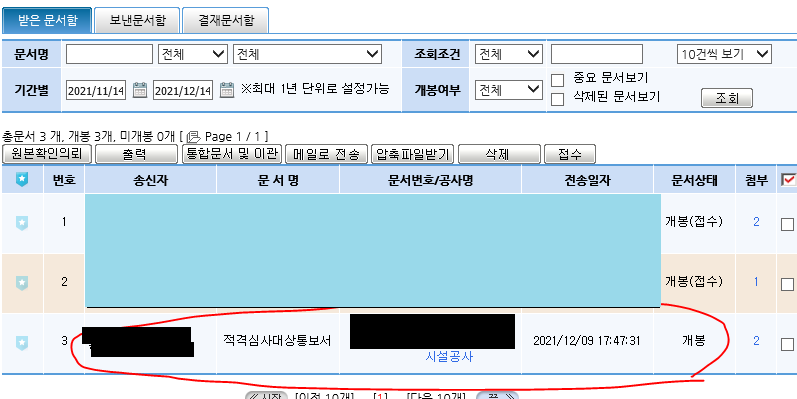Click 송신자 column header
The image size is (797, 399).
click(150, 180)
